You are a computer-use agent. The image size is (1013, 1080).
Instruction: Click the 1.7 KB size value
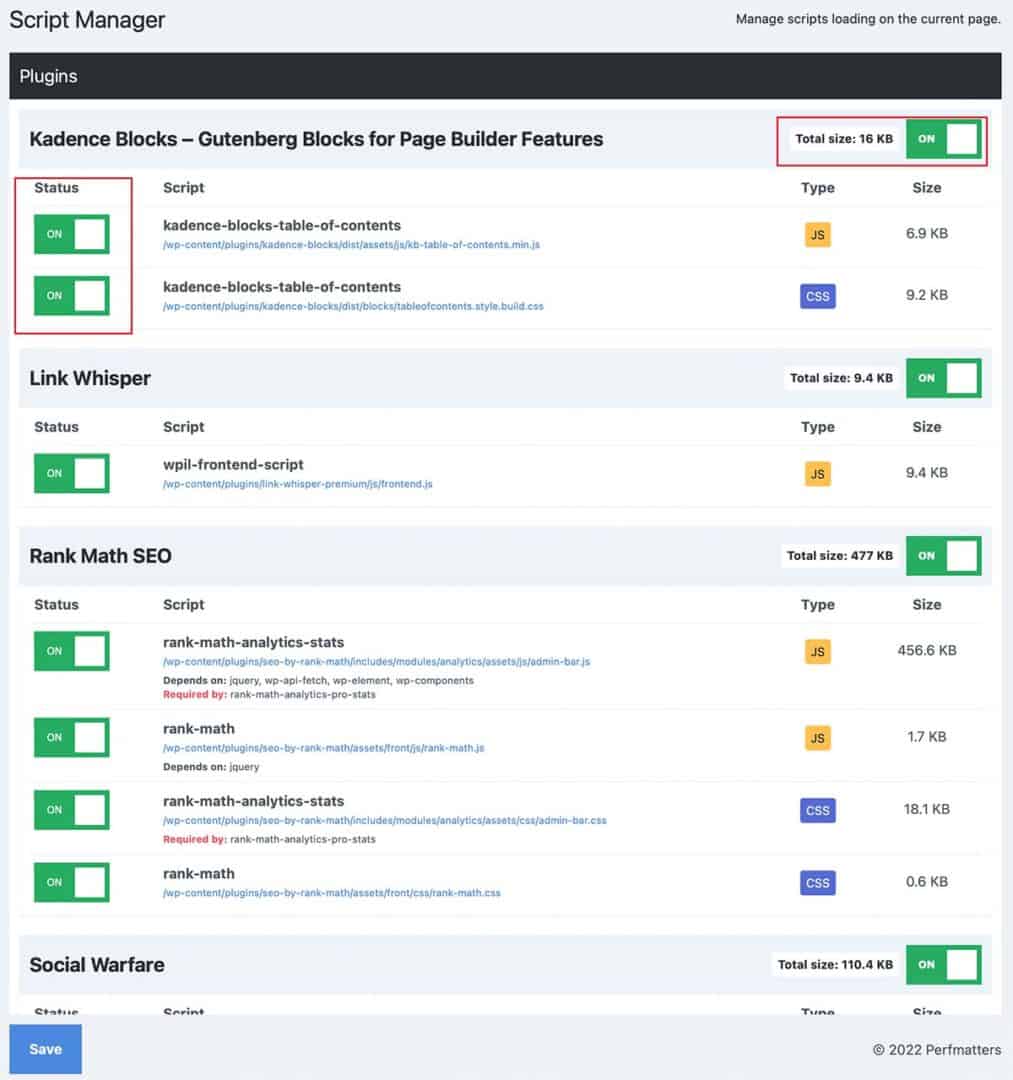927,737
